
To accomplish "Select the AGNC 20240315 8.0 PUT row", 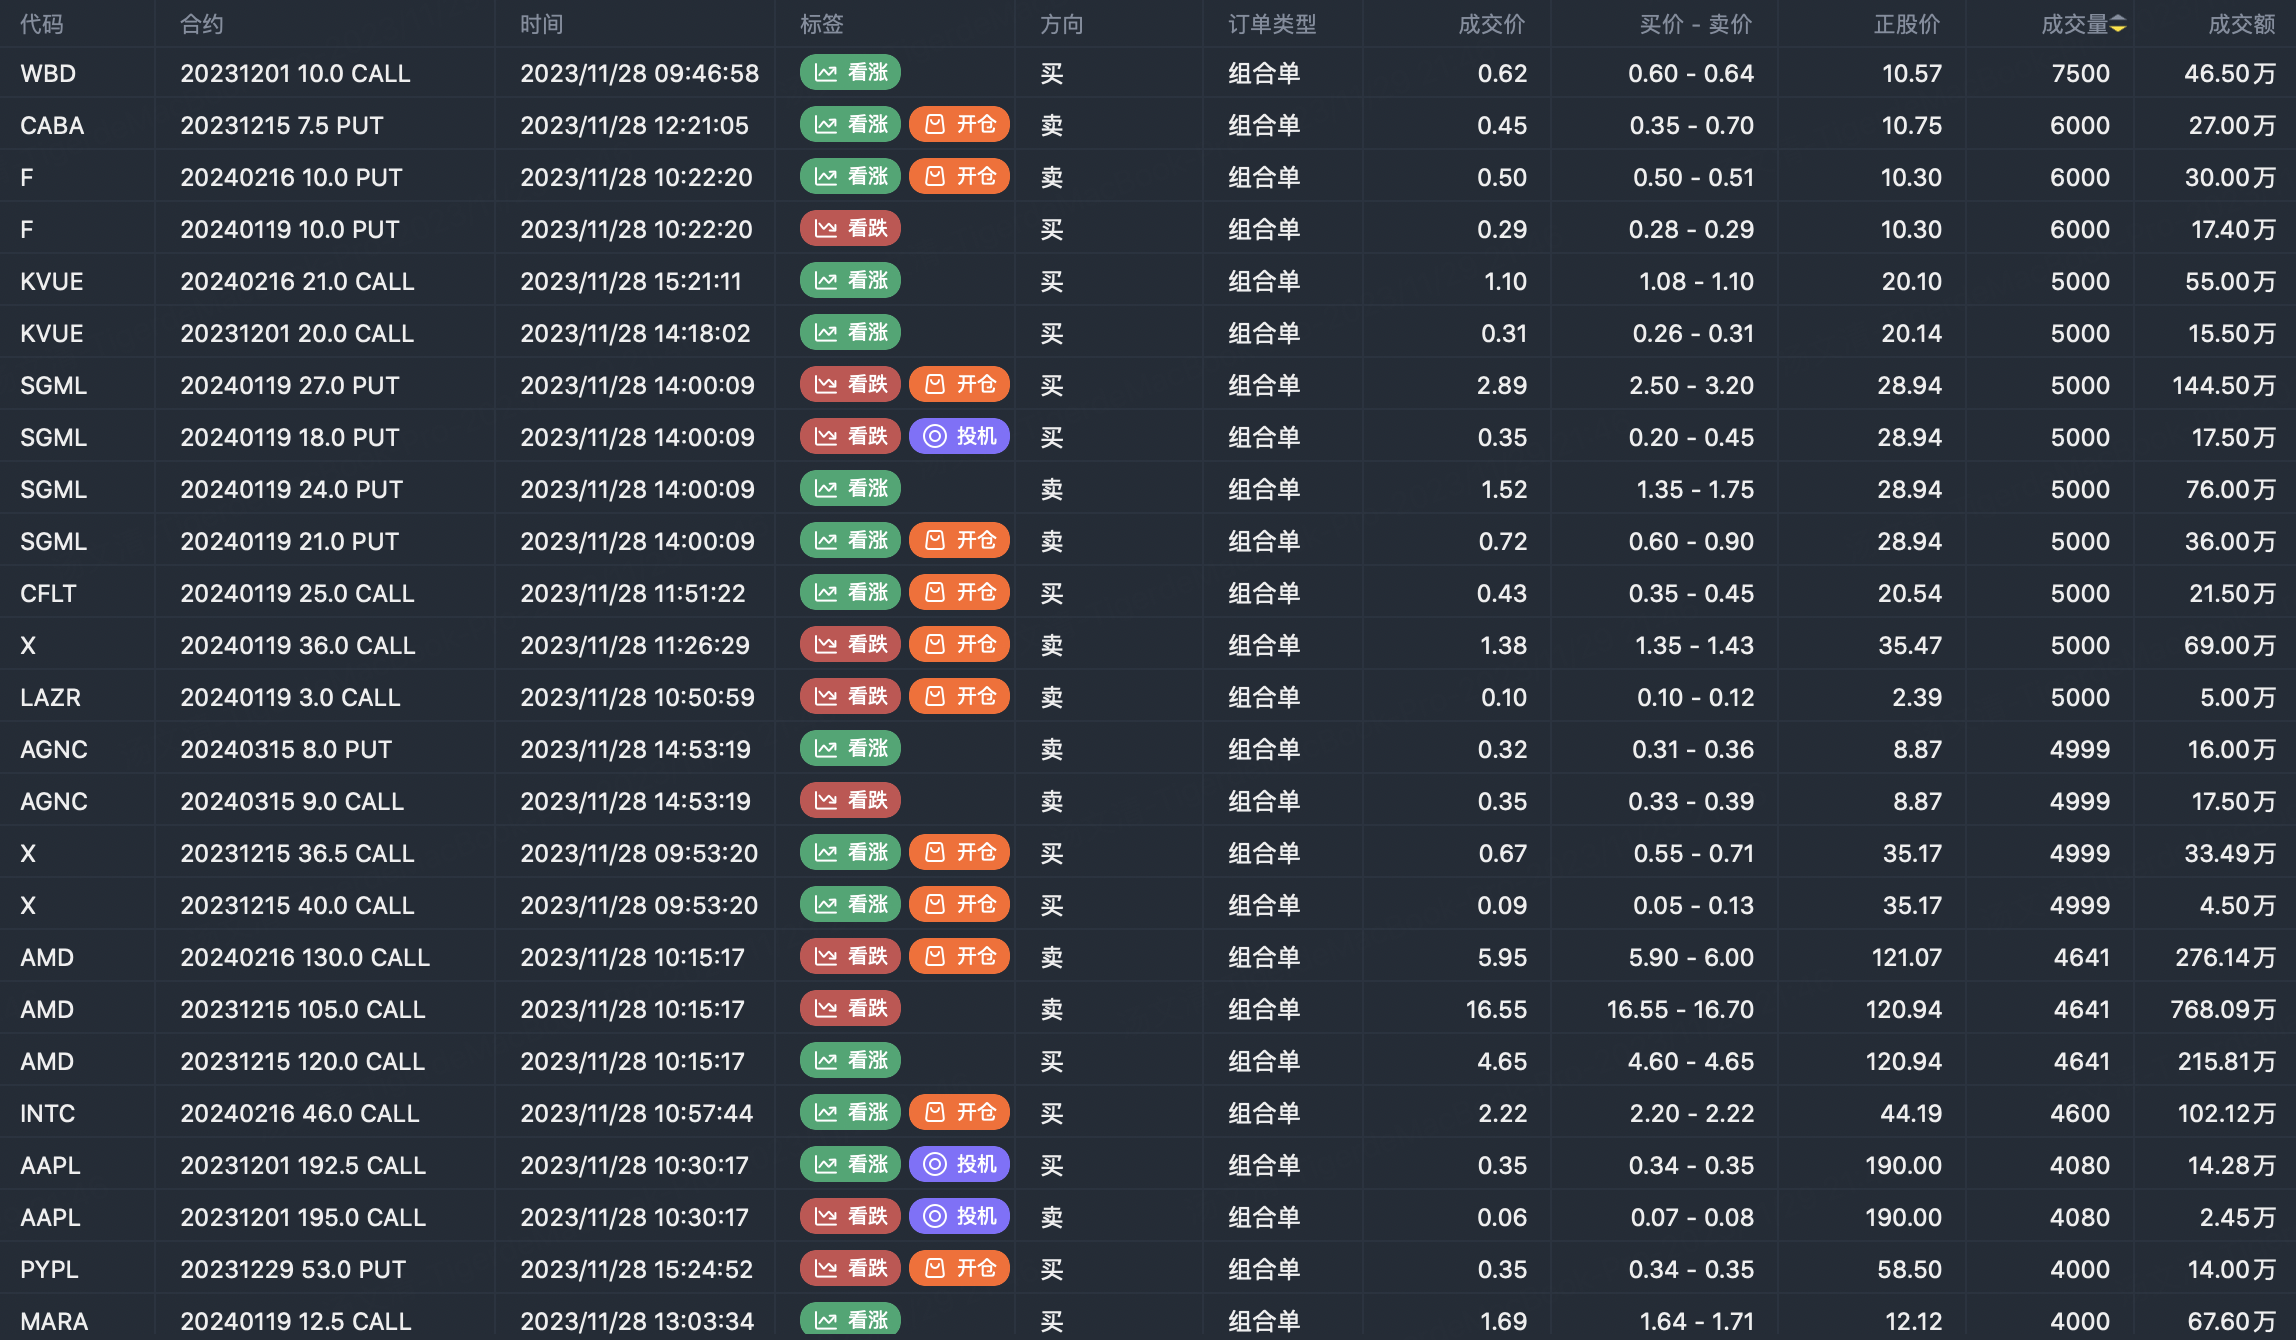I will pyautogui.click(x=285, y=750).
